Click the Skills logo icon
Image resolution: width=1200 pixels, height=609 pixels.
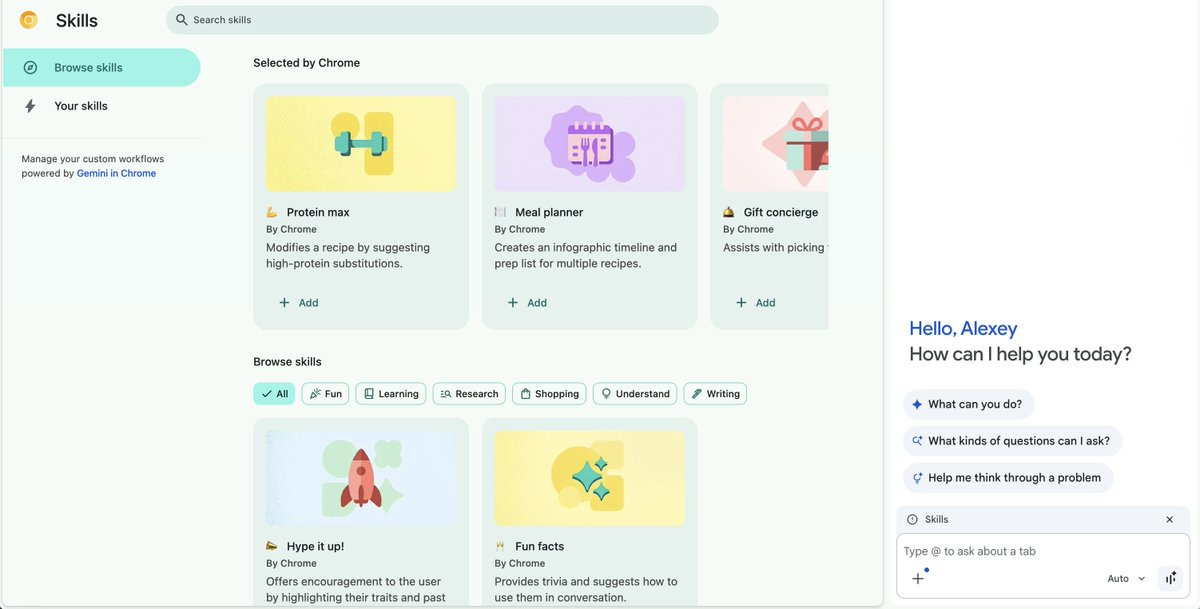pos(29,20)
